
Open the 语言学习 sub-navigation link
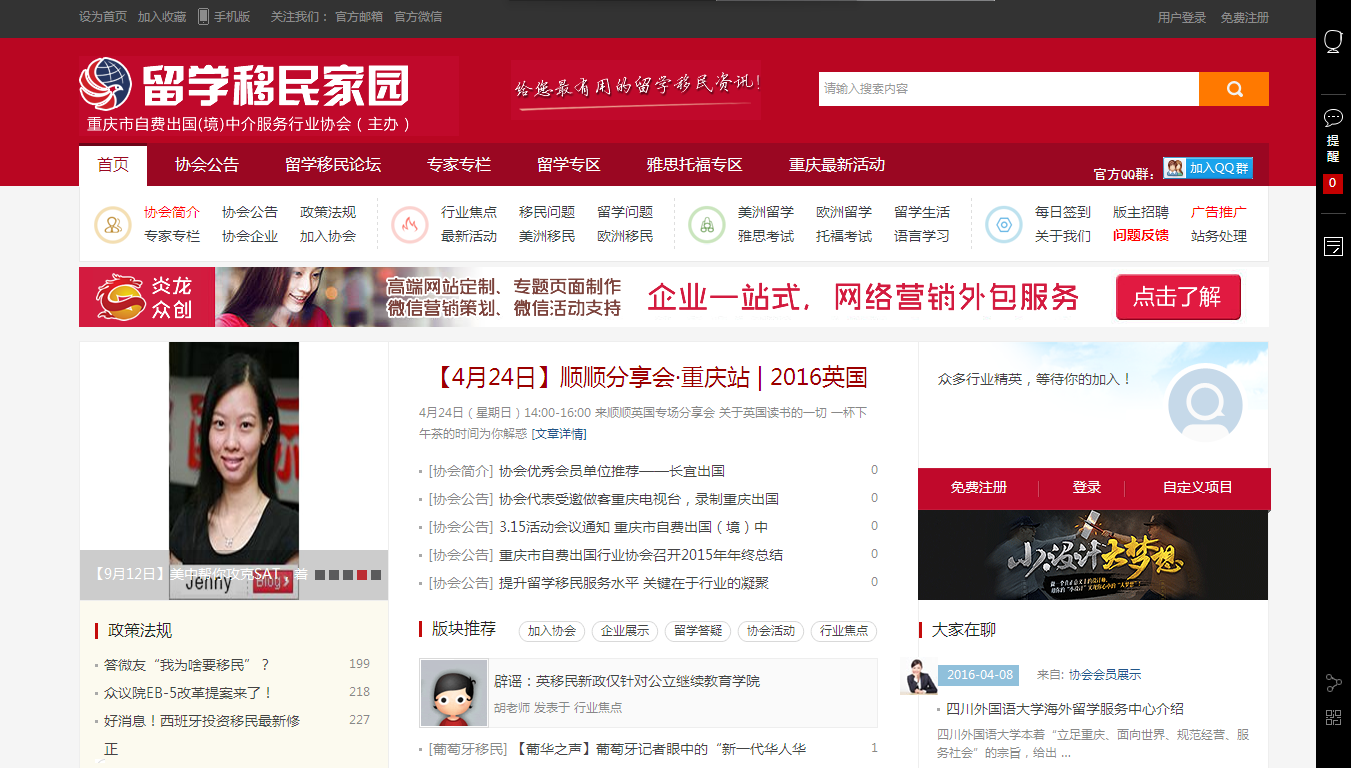pos(922,236)
